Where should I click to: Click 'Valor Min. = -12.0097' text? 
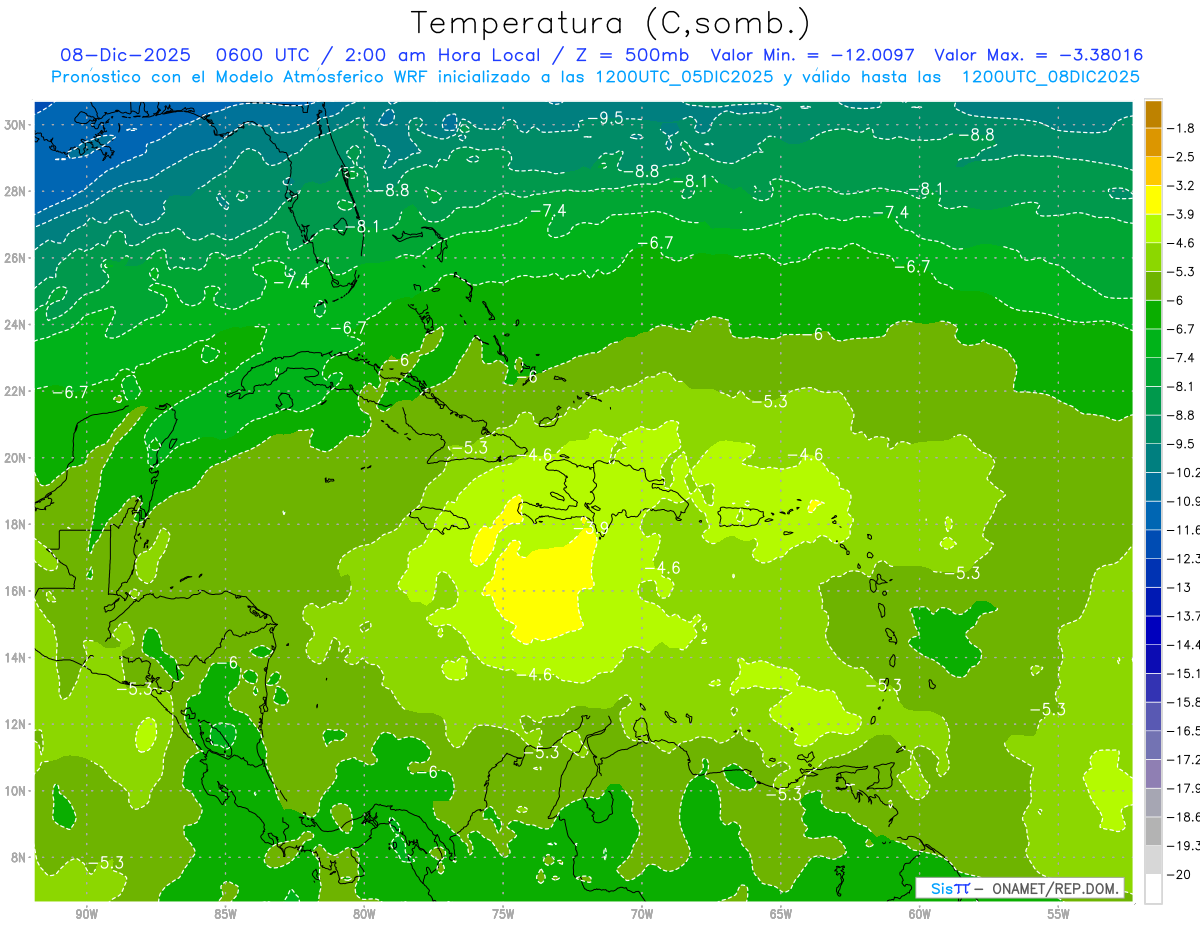click(x=814, y=55)
